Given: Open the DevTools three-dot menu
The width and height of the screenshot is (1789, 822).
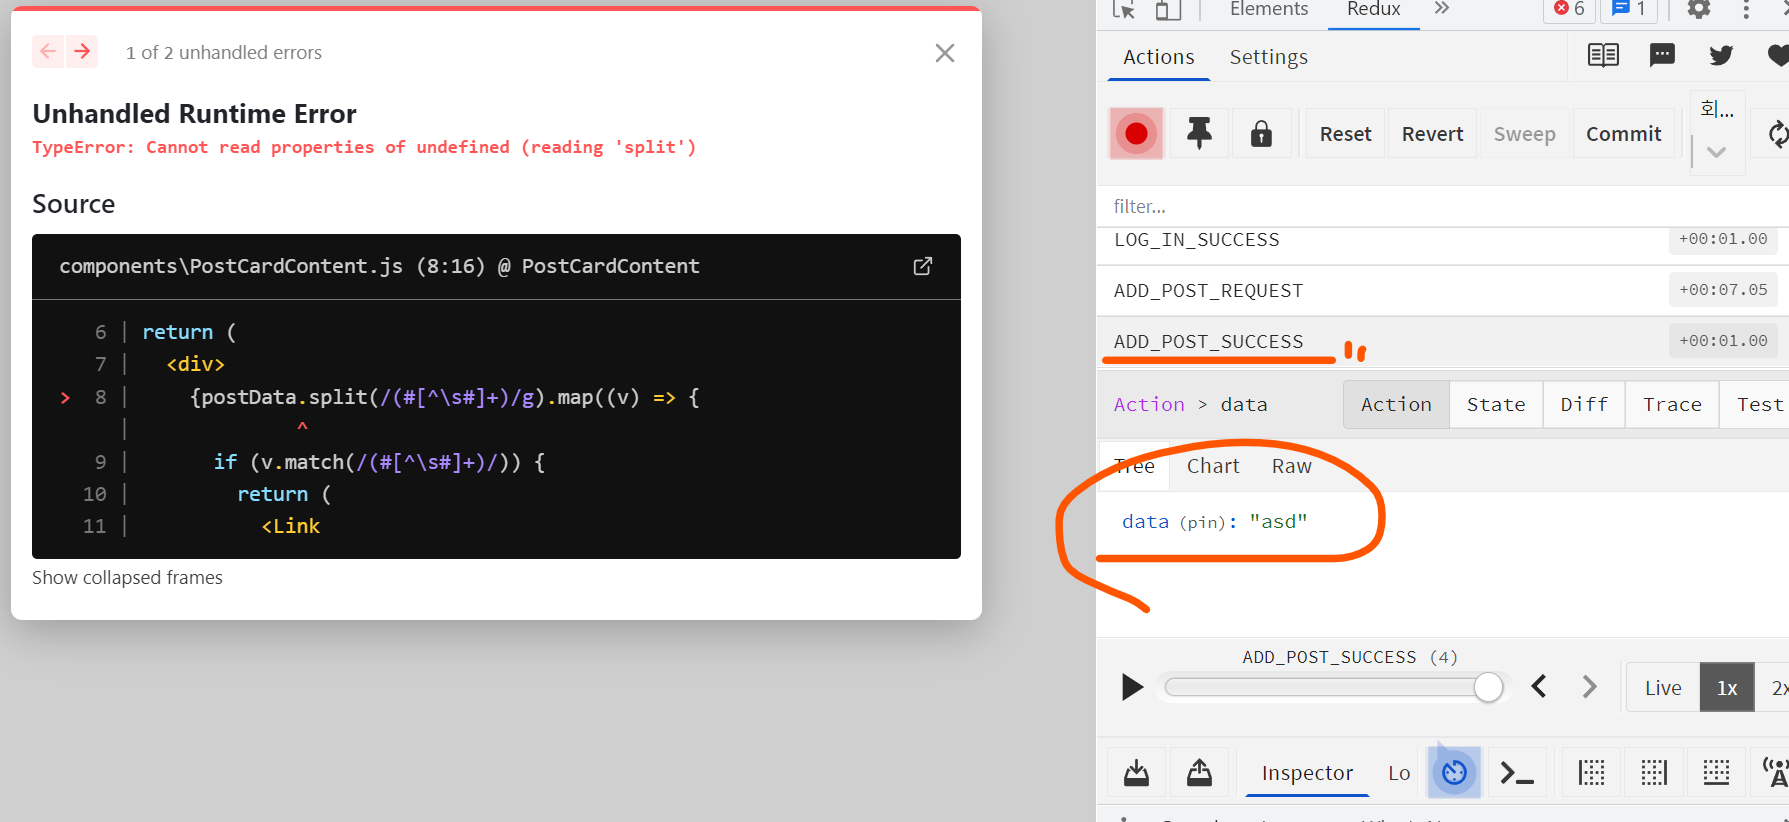Looking at the screenshot, I should tap(1746, 10).
